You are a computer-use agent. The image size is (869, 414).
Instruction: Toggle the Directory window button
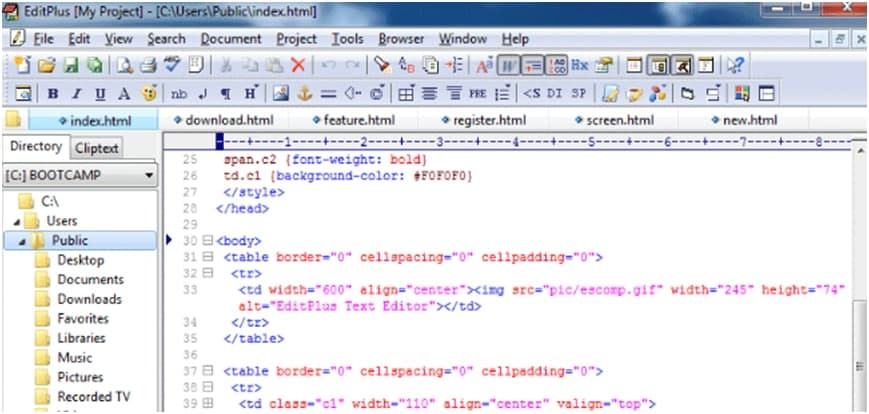[658, 67]
